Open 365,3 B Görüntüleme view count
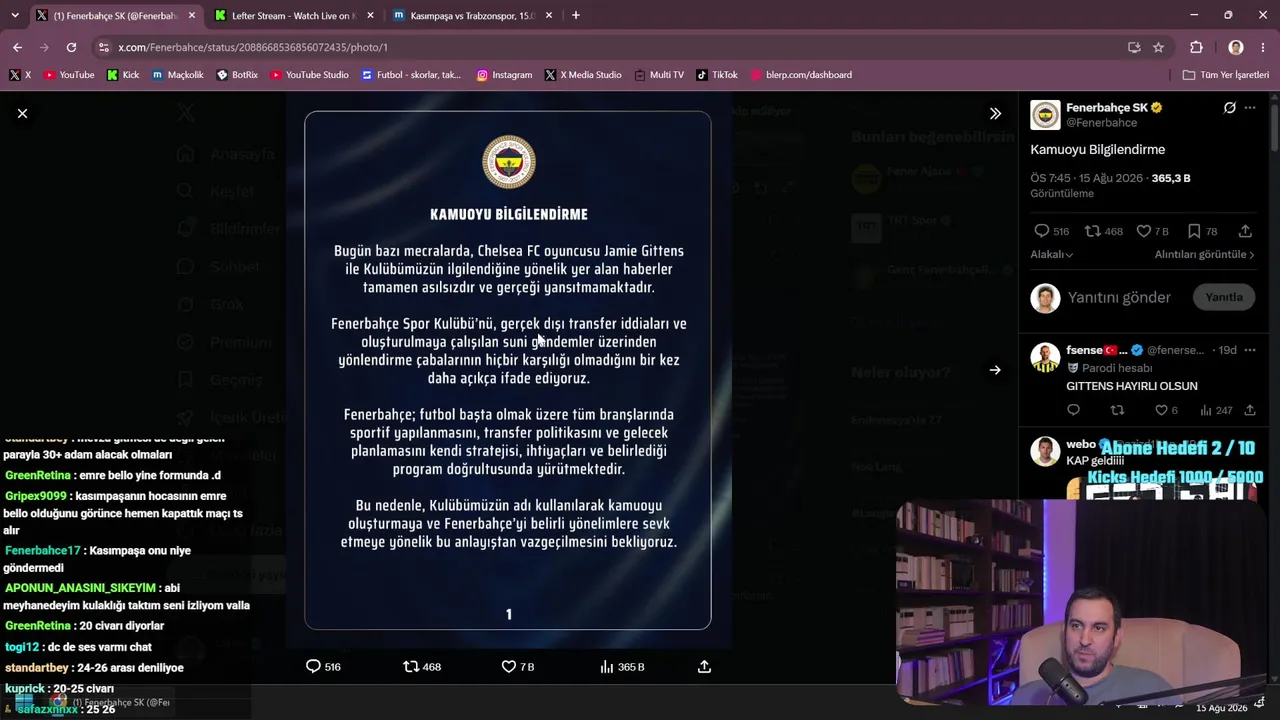 coord(1171,178)
